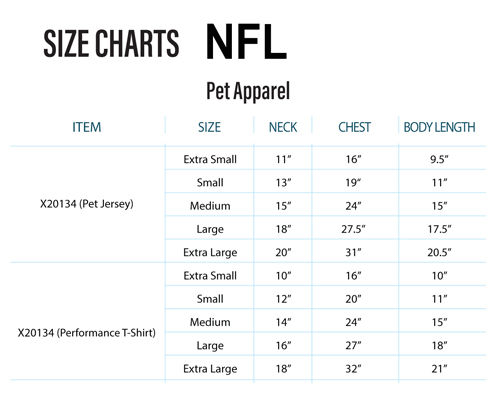Click the SIZE column header

coord(209,127)
